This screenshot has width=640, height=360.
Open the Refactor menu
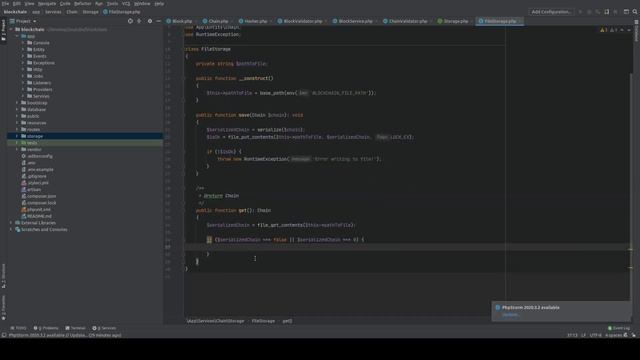pos(82,3)
